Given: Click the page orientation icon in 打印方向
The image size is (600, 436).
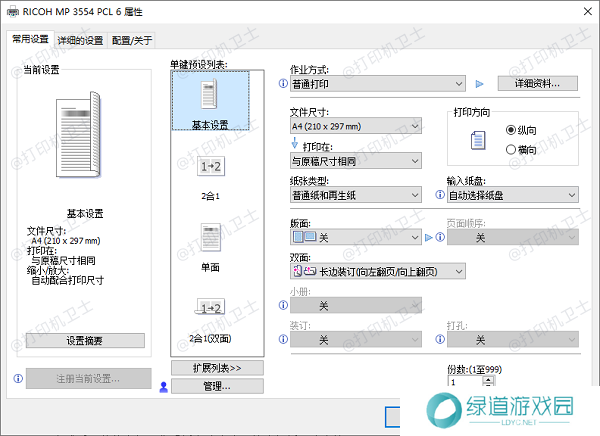Looking at the screenshot, I should [x=478, y=140].
